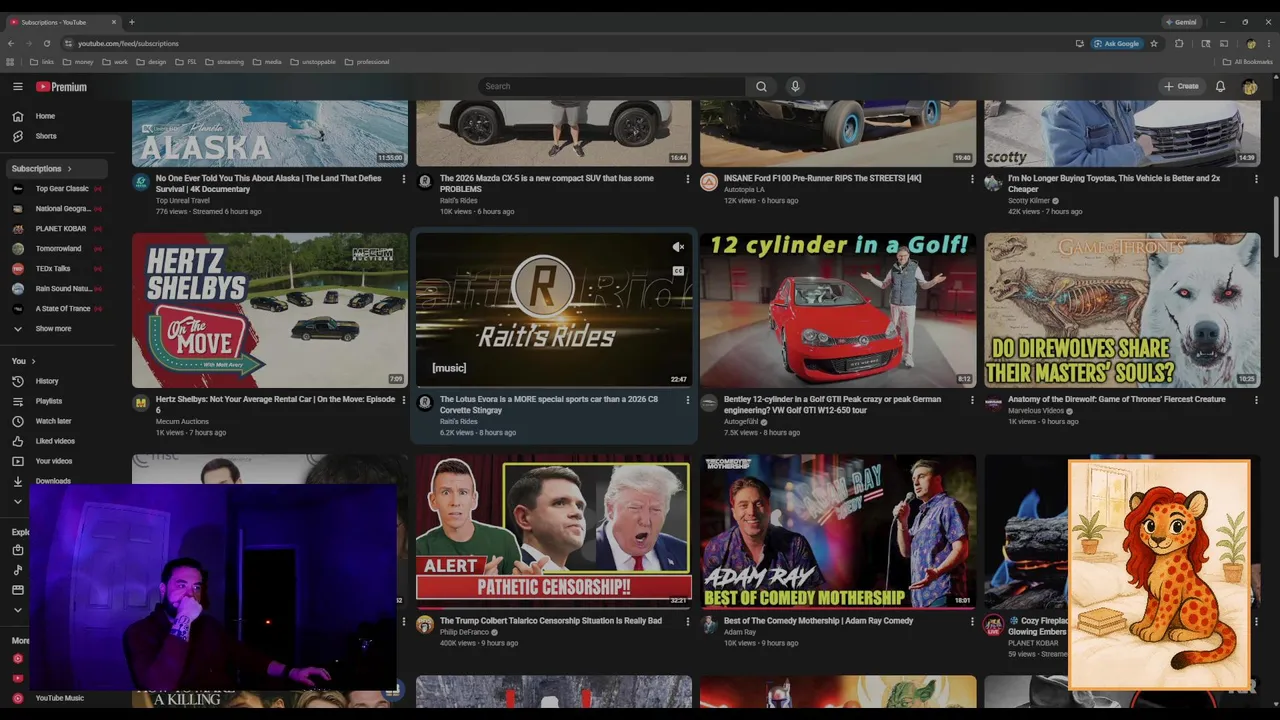Open Playlists in the sidebar
The image size is (1280, 720).
coord(58,401)
